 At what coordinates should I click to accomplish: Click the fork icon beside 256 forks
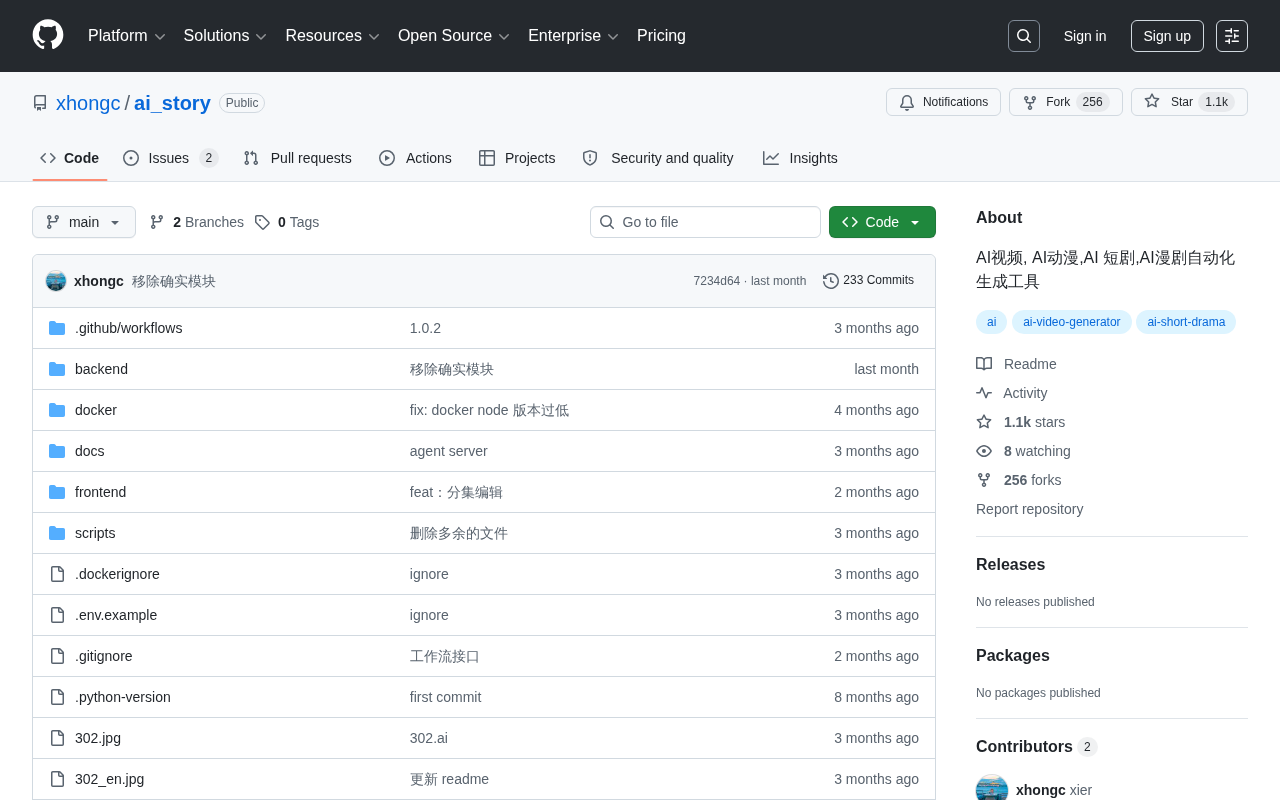(984, 480)
